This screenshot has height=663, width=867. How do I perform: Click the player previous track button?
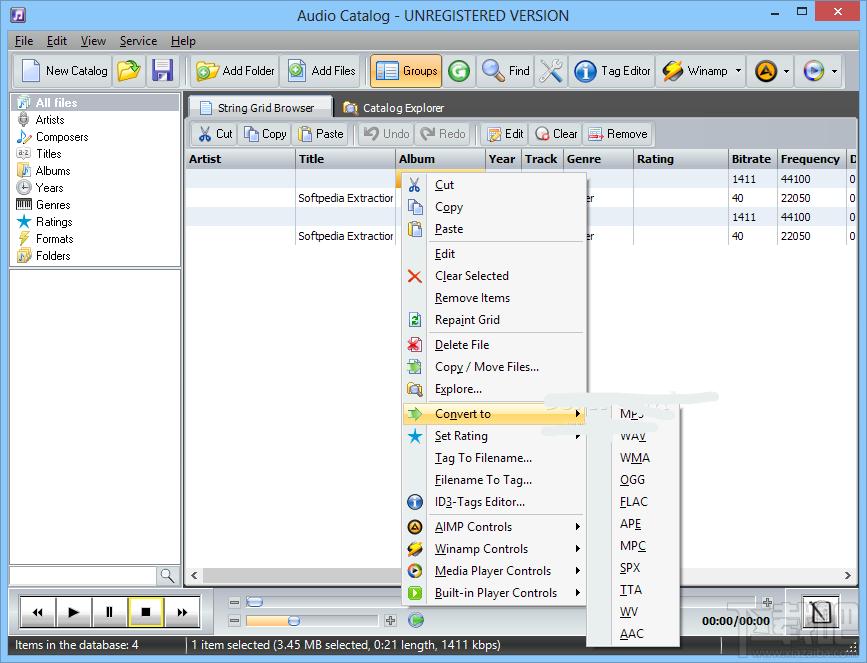point(38,612)
